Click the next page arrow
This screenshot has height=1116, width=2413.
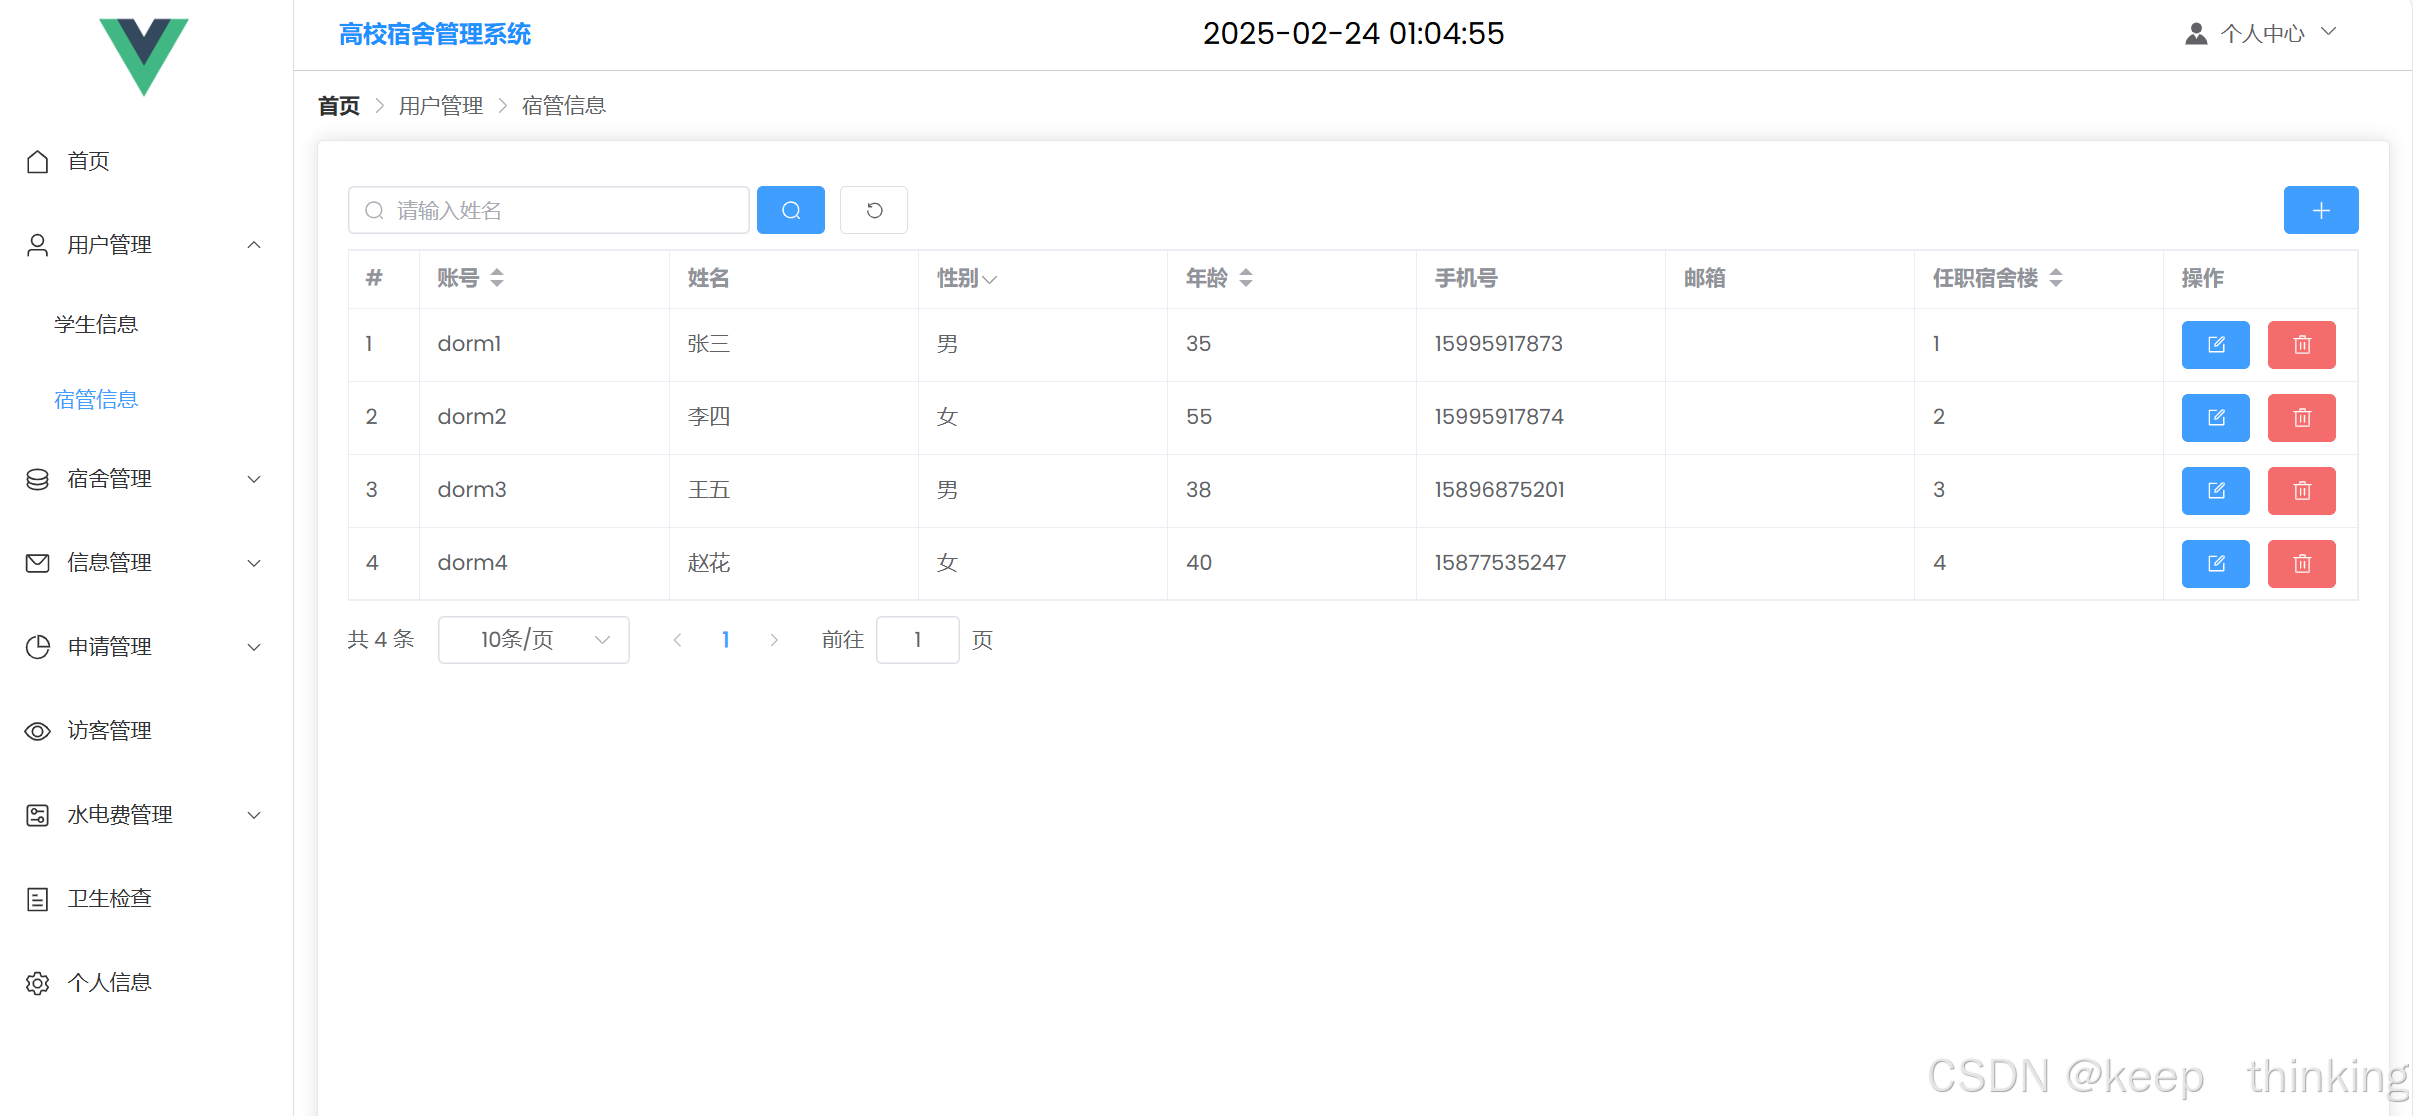click(773, 640)
